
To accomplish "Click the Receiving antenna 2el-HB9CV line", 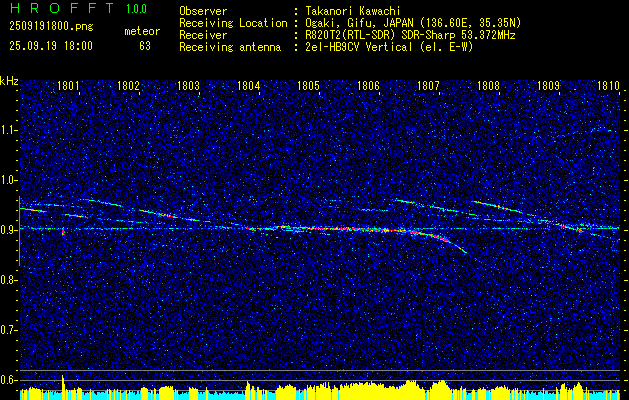I will coord(390,47).
